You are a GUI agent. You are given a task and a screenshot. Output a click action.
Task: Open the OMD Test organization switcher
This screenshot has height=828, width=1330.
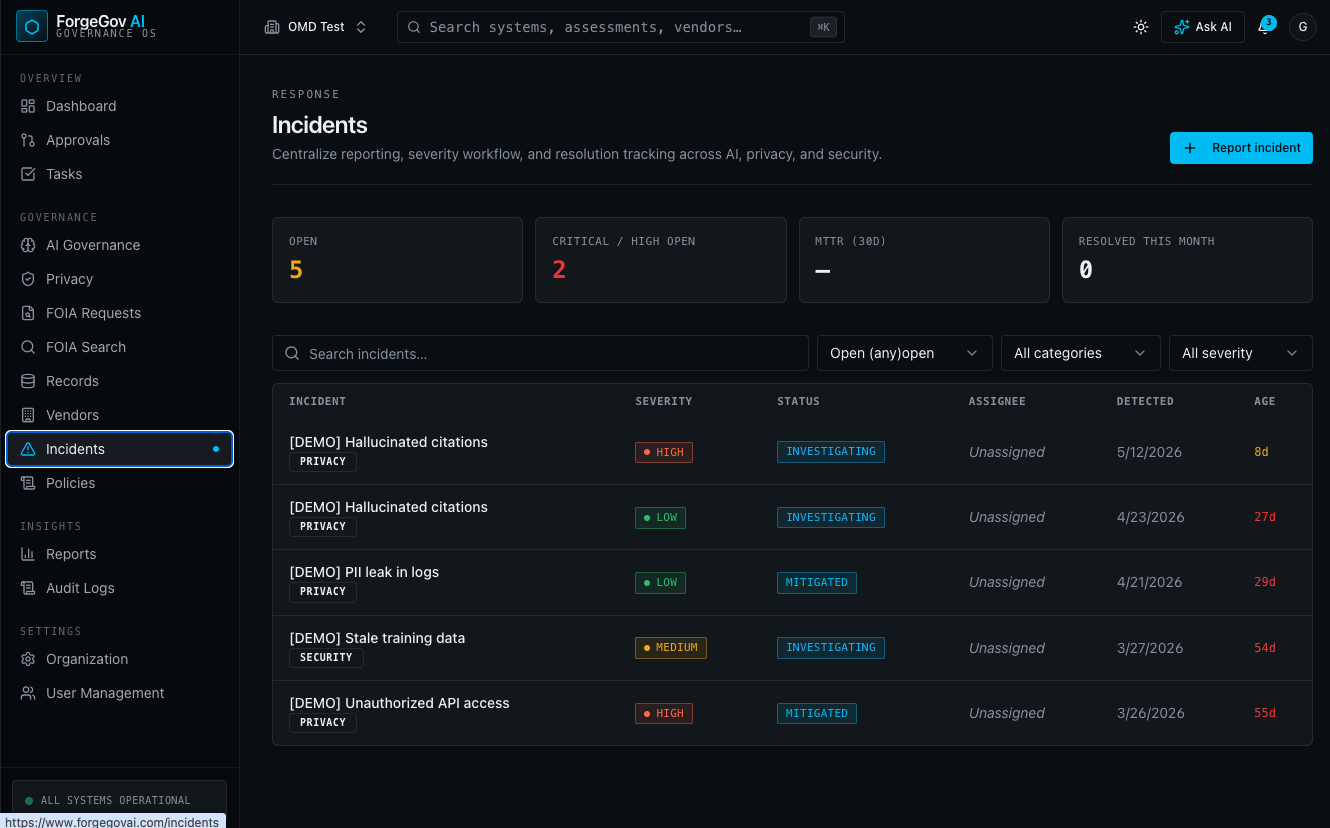click(x=316, y=27)
